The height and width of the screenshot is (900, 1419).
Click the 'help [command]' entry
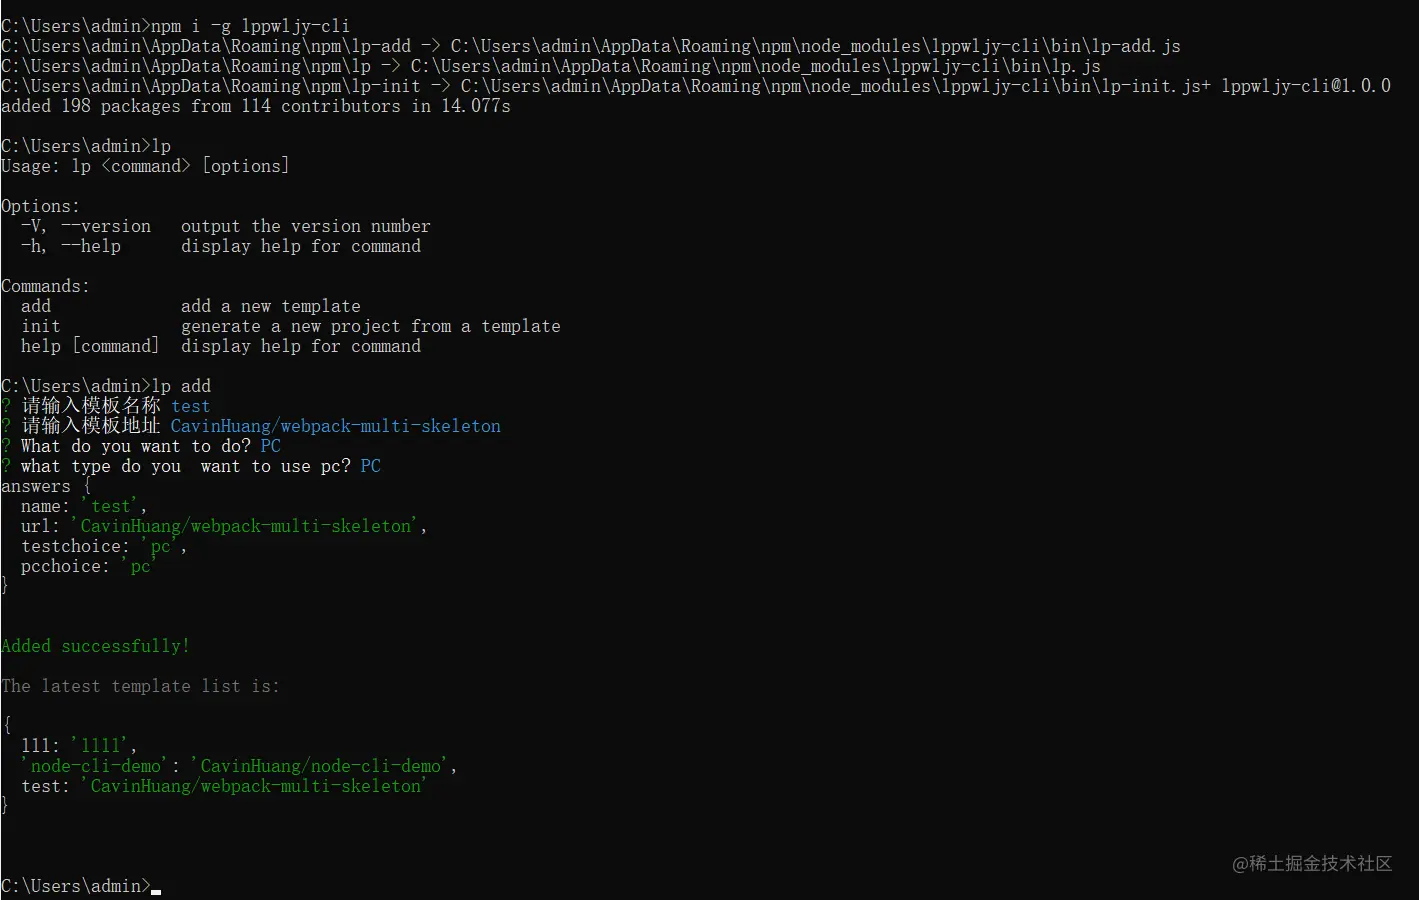pos(90,346)
